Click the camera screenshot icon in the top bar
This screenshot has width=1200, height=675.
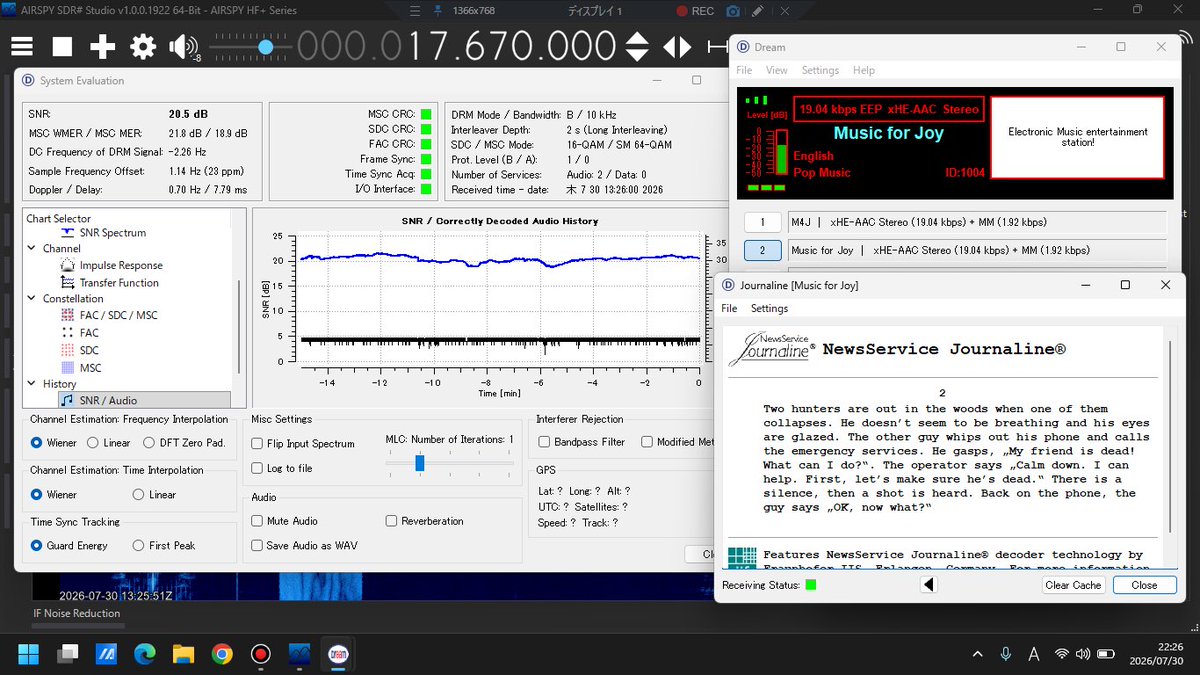(733, 11)
